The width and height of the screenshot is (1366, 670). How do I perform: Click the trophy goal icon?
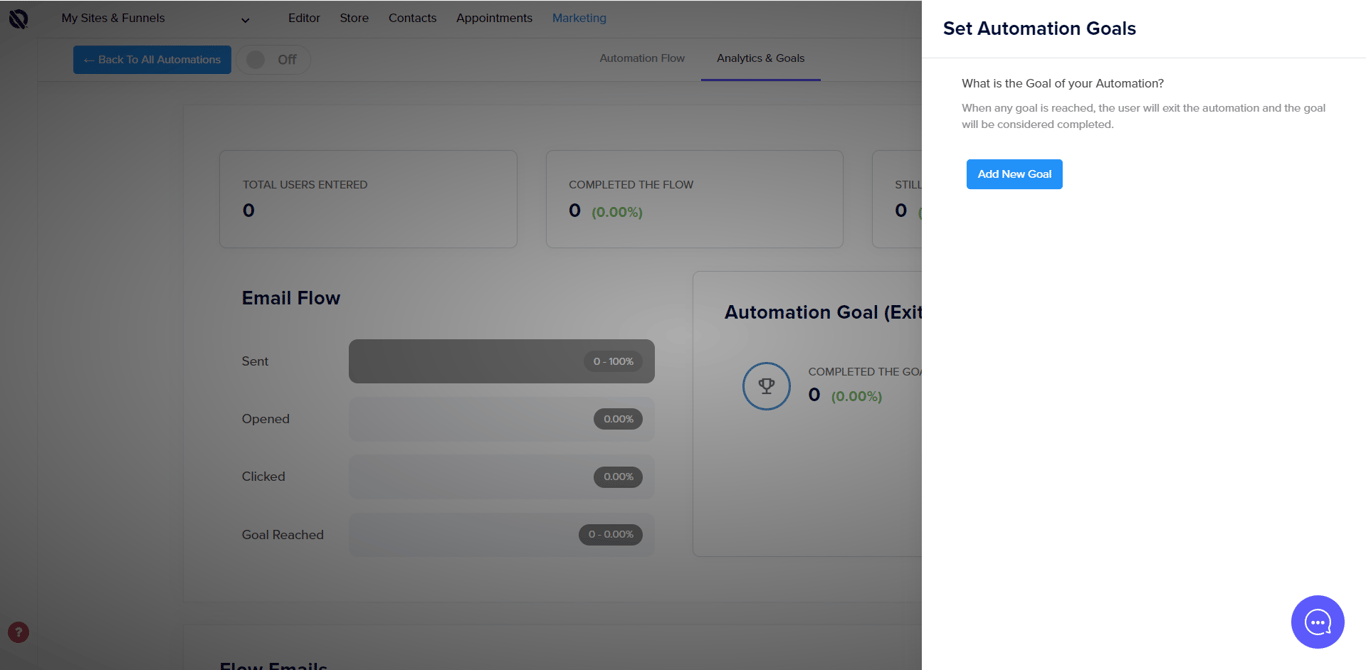pos(766,386)
